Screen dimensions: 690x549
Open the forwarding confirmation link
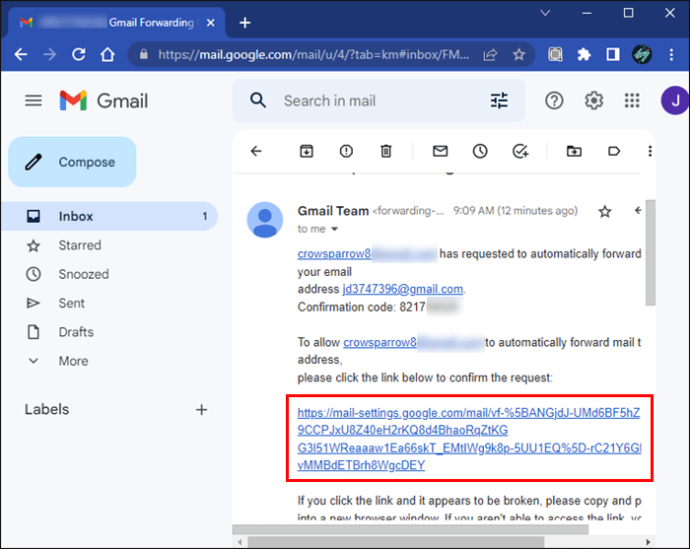coord(469,439)
